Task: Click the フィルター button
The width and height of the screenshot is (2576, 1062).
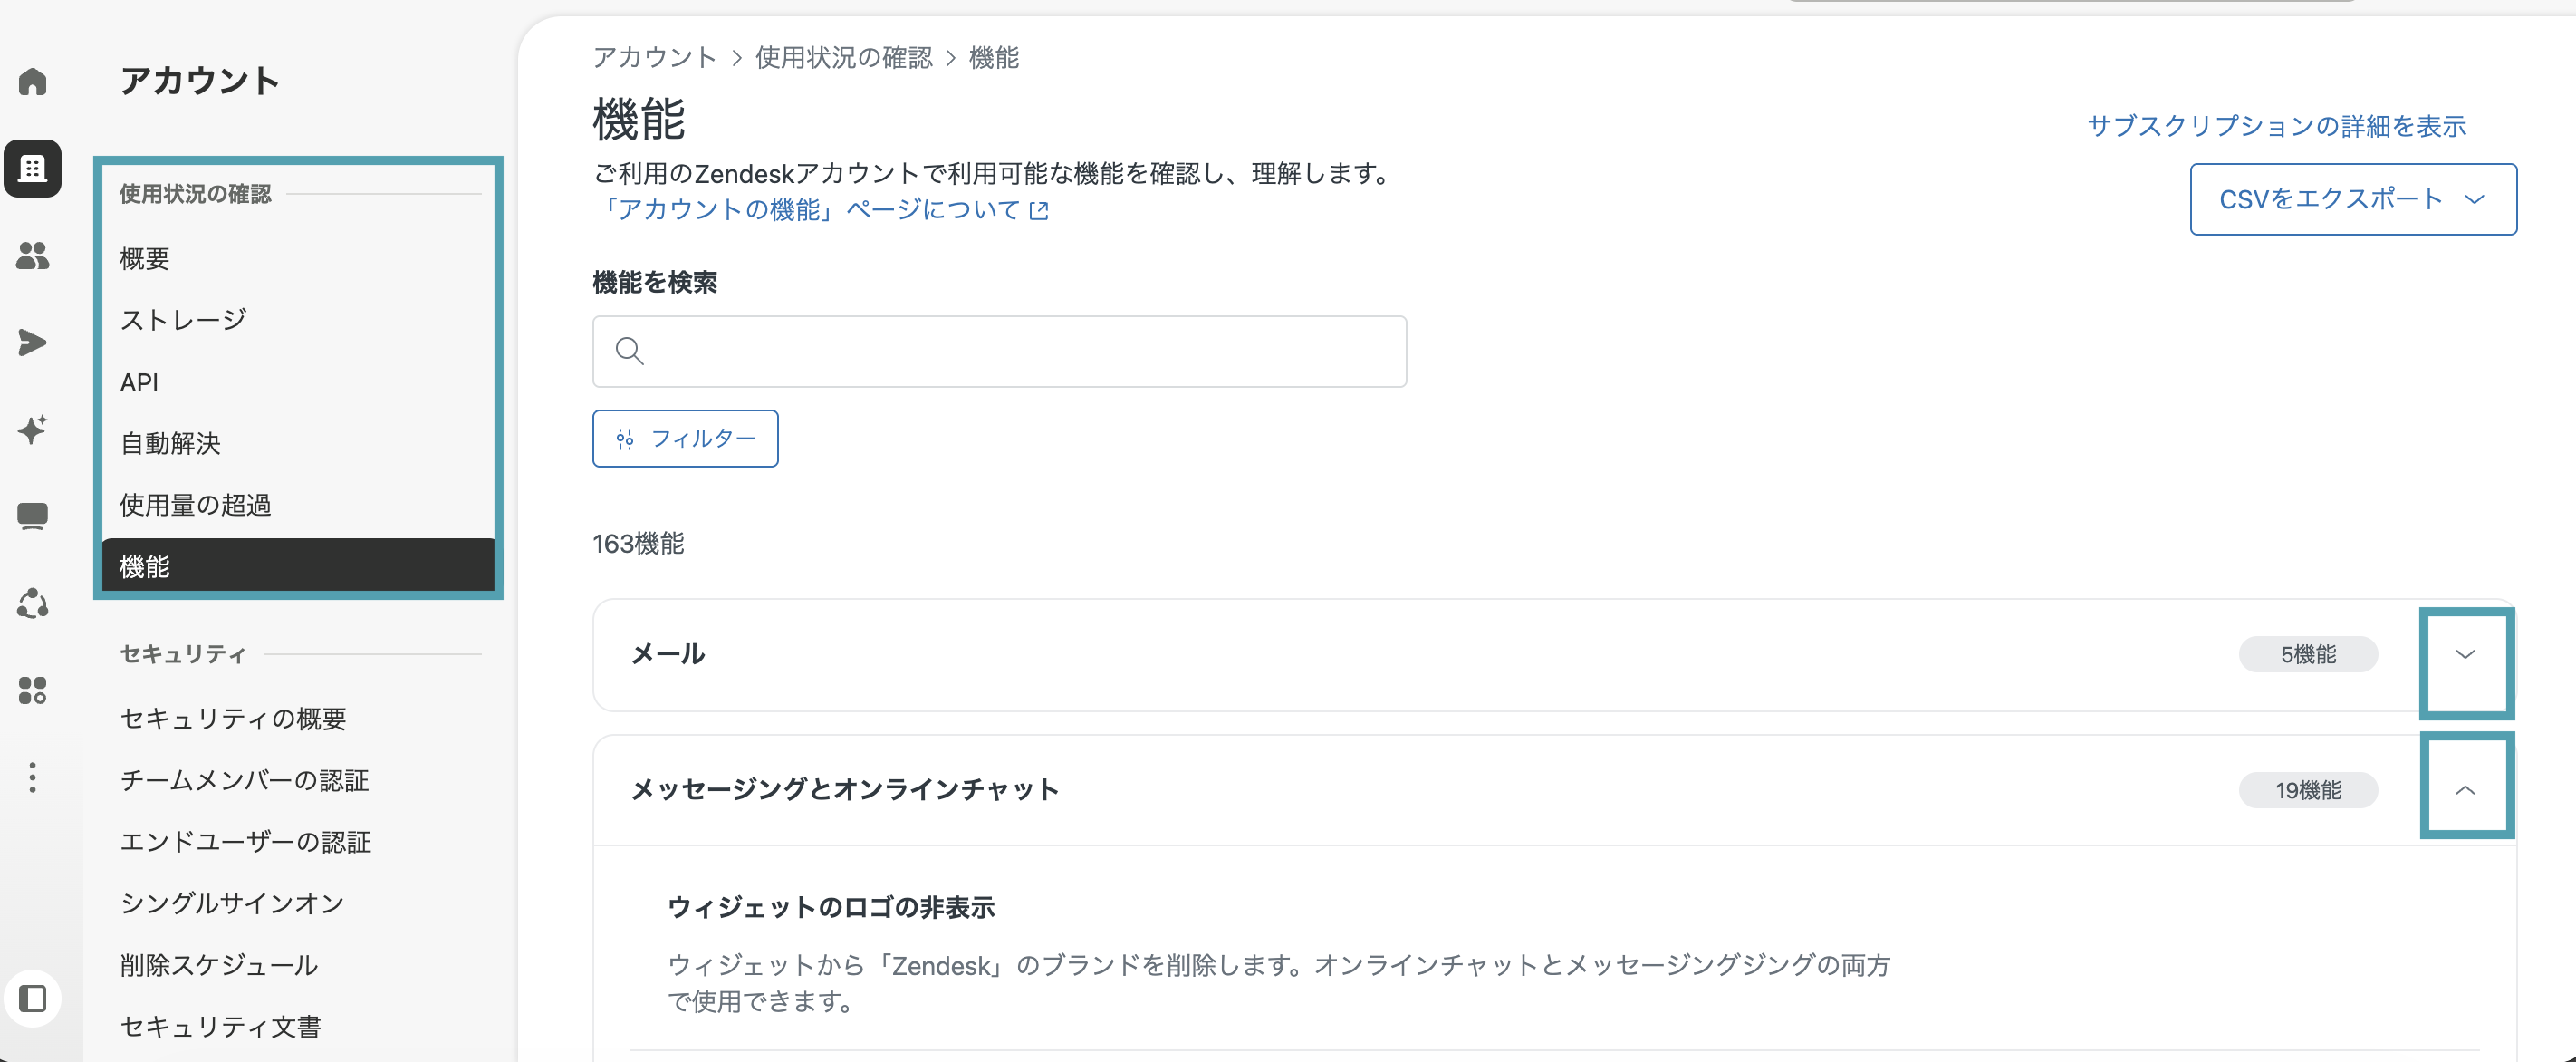Action: (x=685, y=438)
